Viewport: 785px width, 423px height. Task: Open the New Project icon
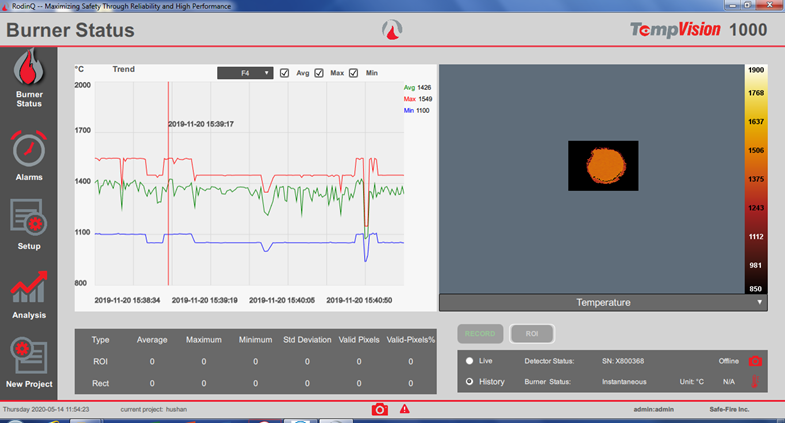click(29, 356)
